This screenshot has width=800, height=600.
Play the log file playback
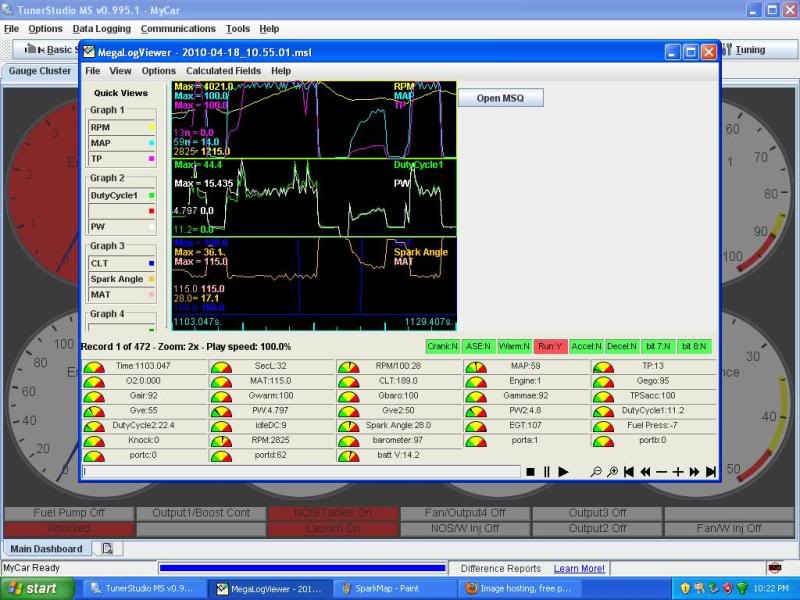563,471
